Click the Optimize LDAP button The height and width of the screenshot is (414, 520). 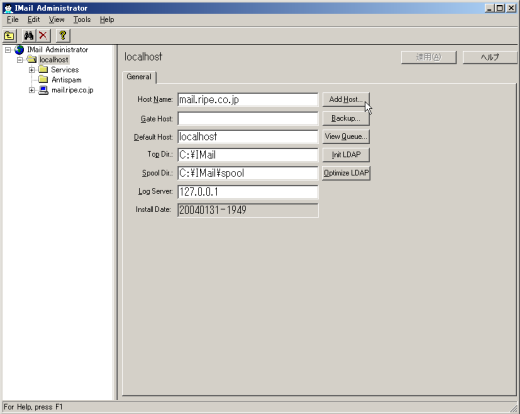point(346,173)
